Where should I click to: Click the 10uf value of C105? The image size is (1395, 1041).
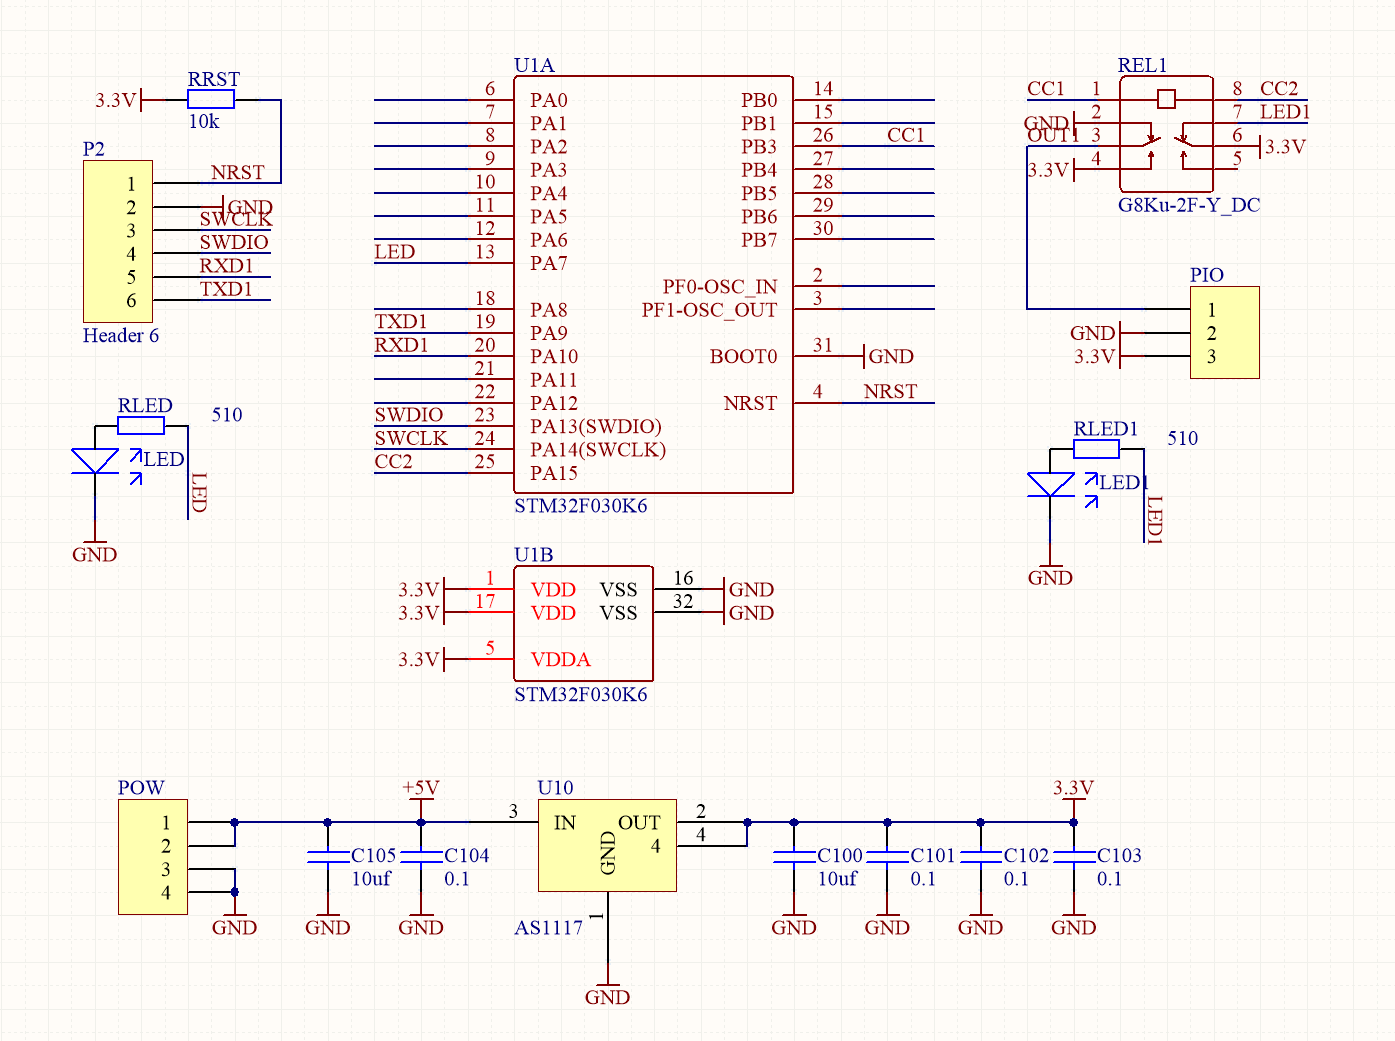(x=371, y=879)
